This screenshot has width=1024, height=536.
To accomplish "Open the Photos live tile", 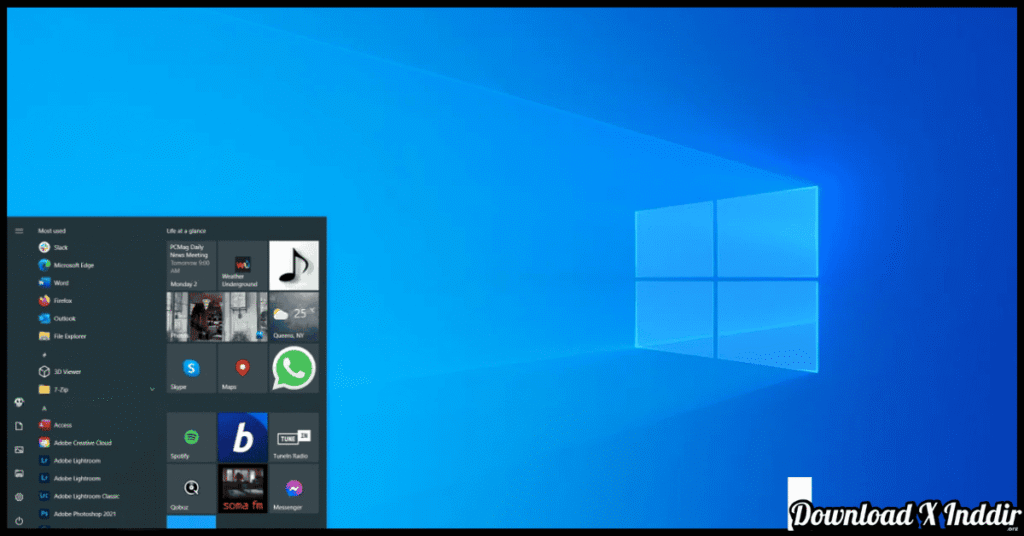I will click(217, 317).
